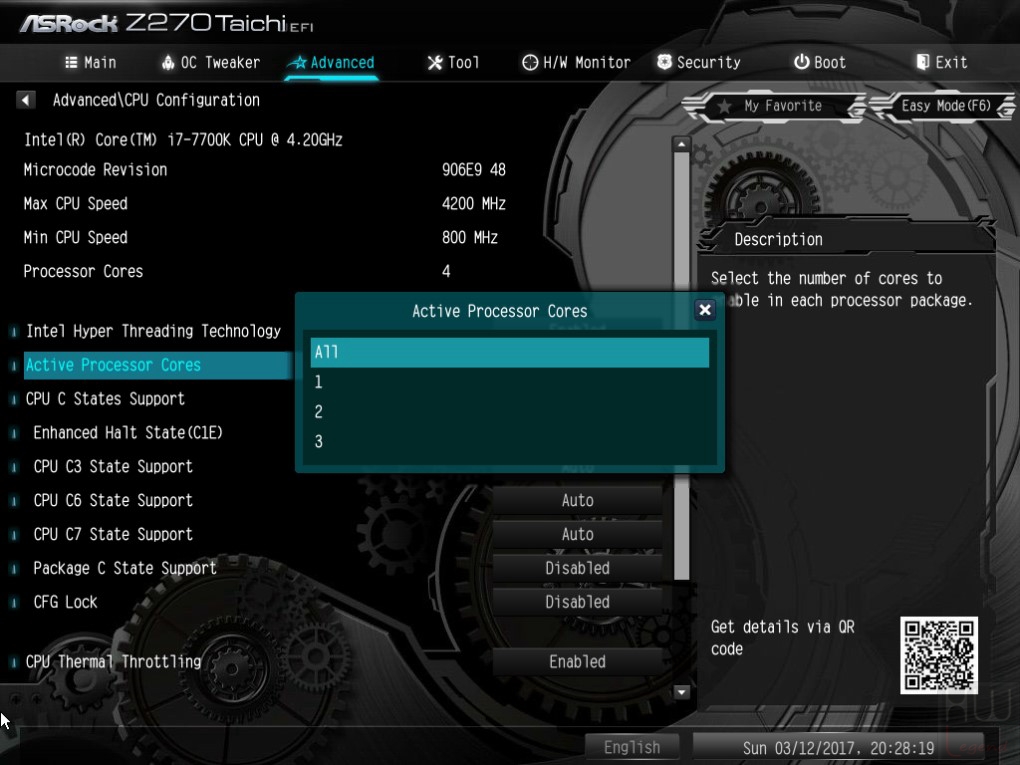
Task: Open the Main tab
Action: [90, 62]
